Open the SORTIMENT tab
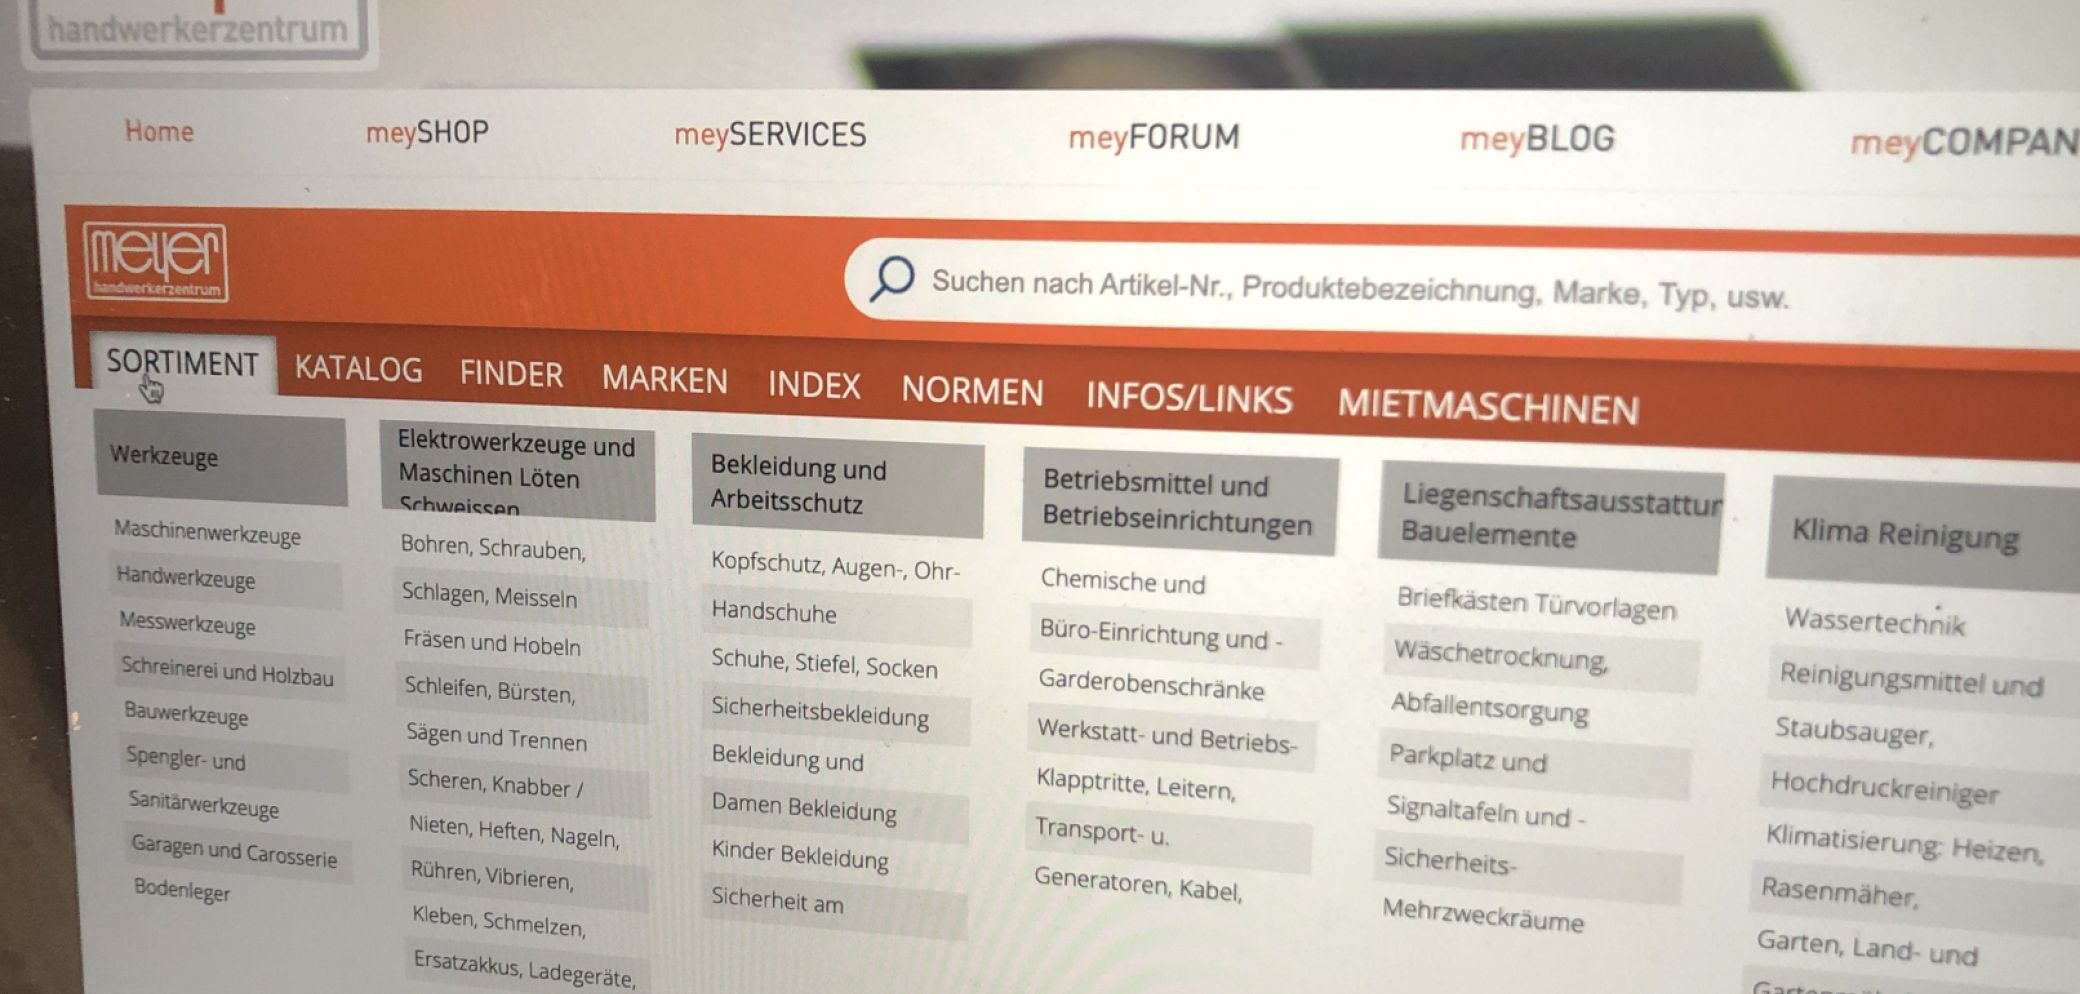The height and width of the screenshot is (994, 2080). point(182,363)
